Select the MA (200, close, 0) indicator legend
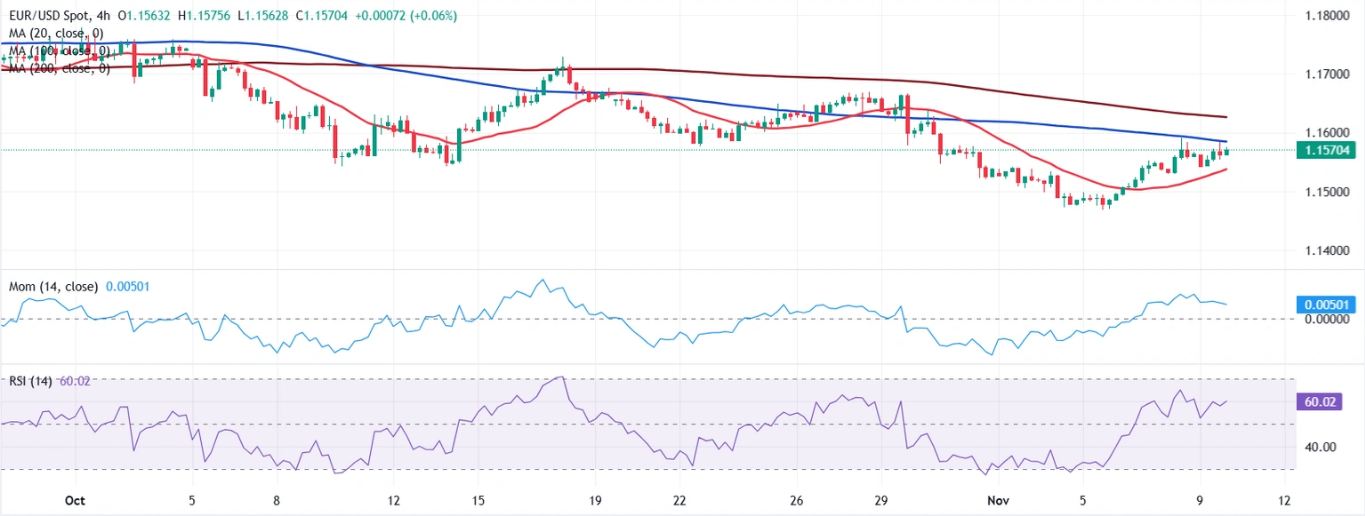Viewport: 1365px width, 516px height. coord(58,68)
